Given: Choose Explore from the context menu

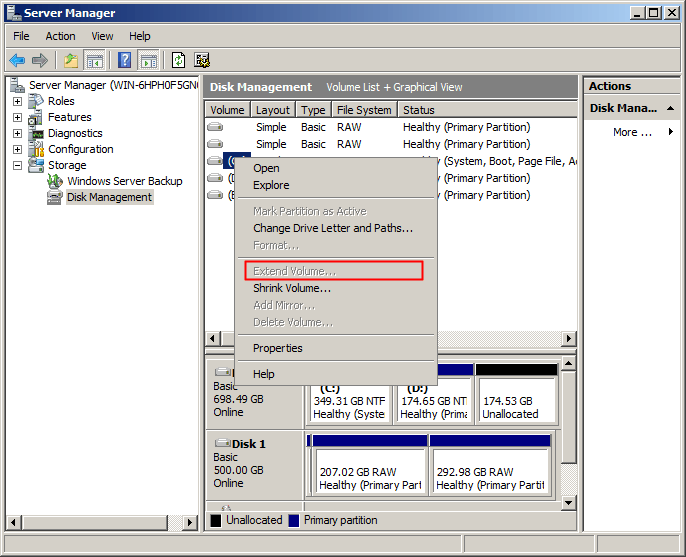Looking at the screenshot, I should click(336, 185).
